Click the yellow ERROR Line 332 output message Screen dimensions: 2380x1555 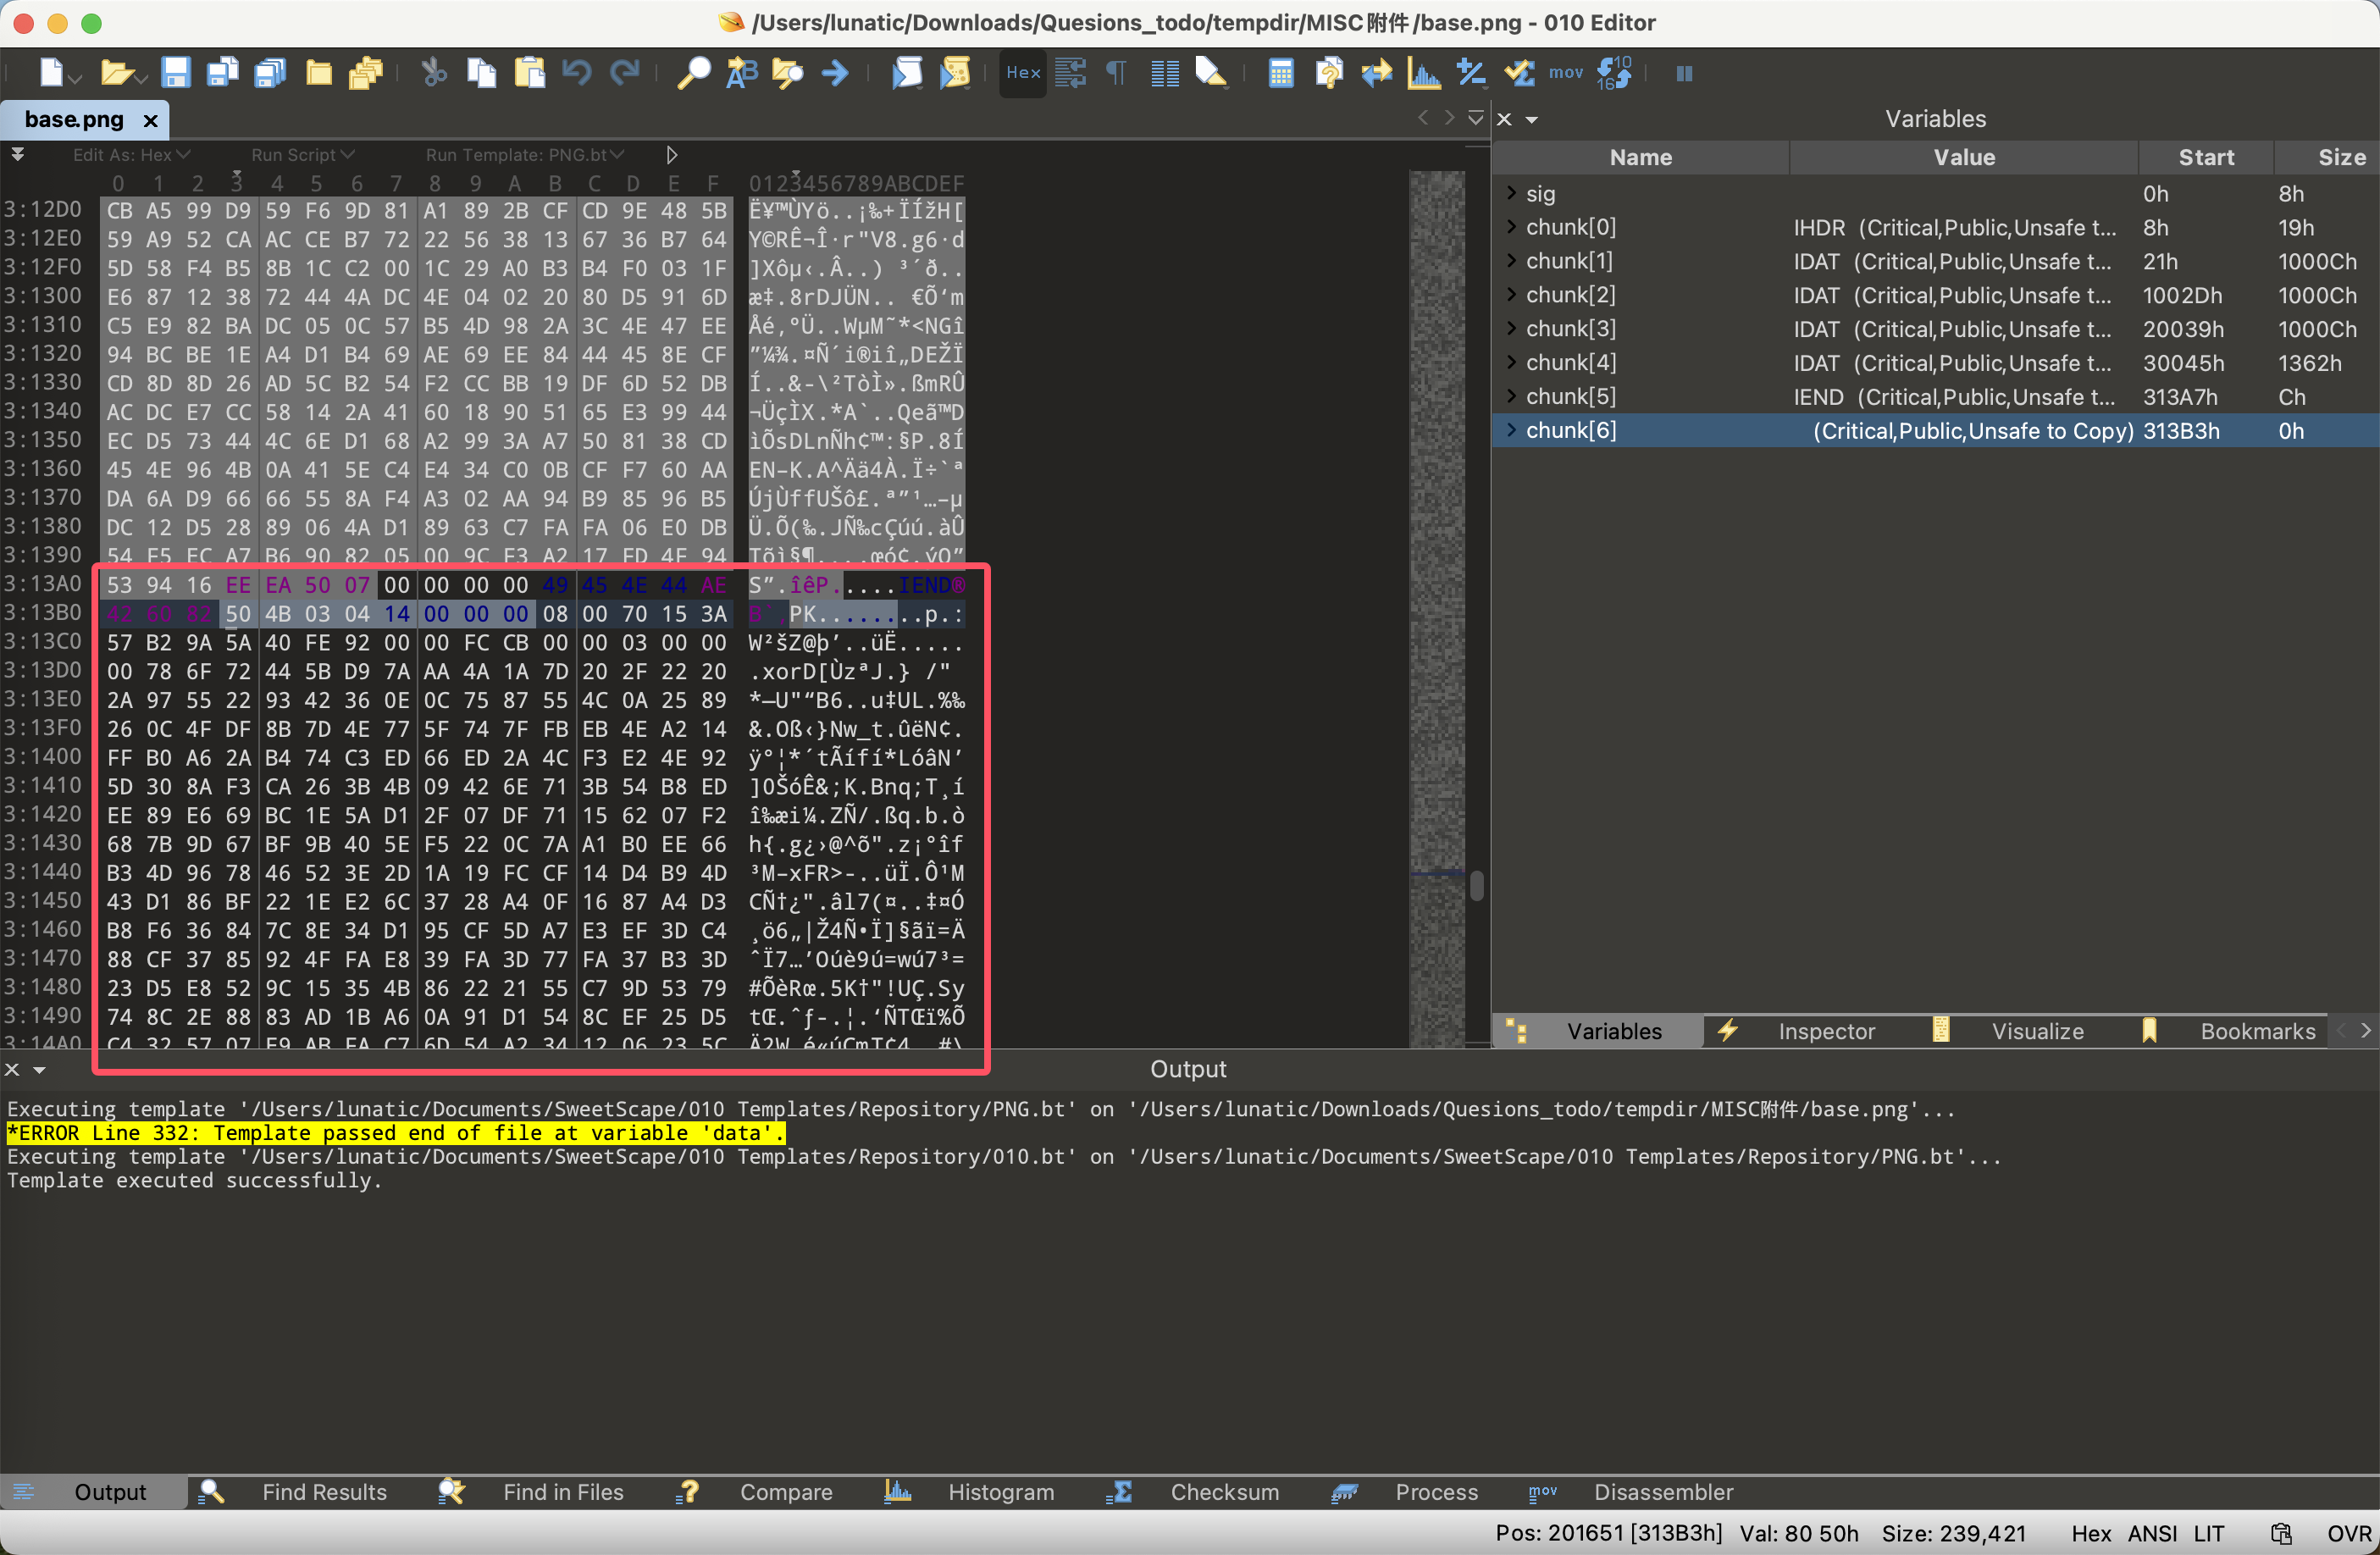point(395,1133)
